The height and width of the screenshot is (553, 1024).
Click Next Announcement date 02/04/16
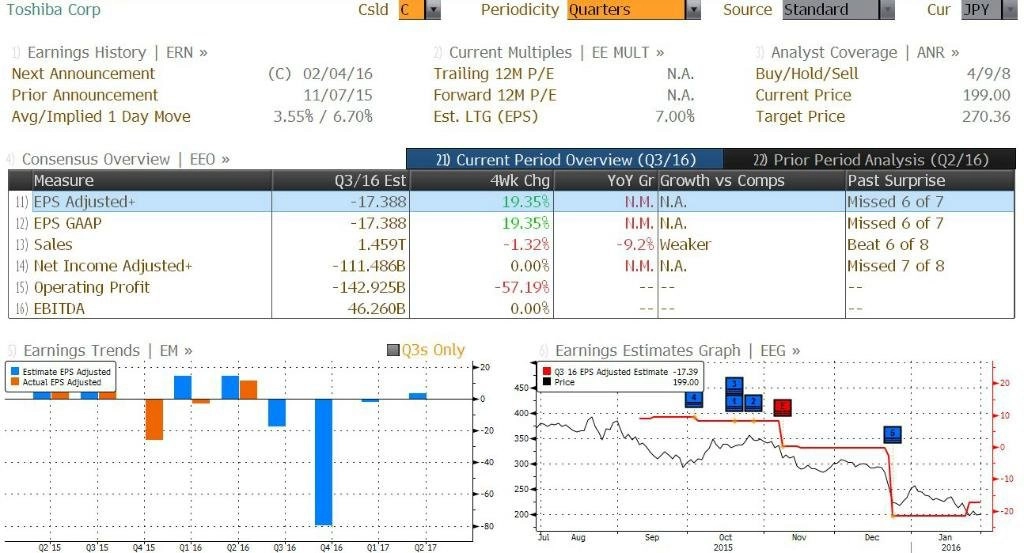pyautogui.click(x=338, y=74)
